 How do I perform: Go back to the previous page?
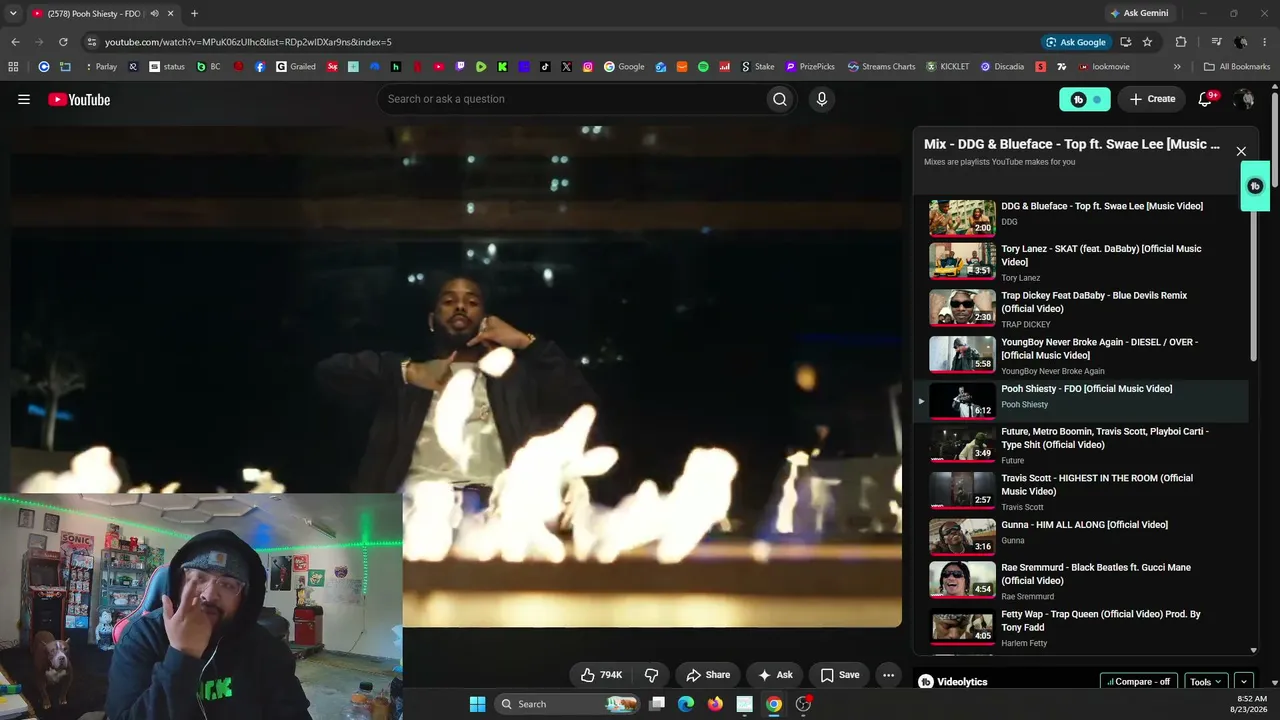(15, 42)
